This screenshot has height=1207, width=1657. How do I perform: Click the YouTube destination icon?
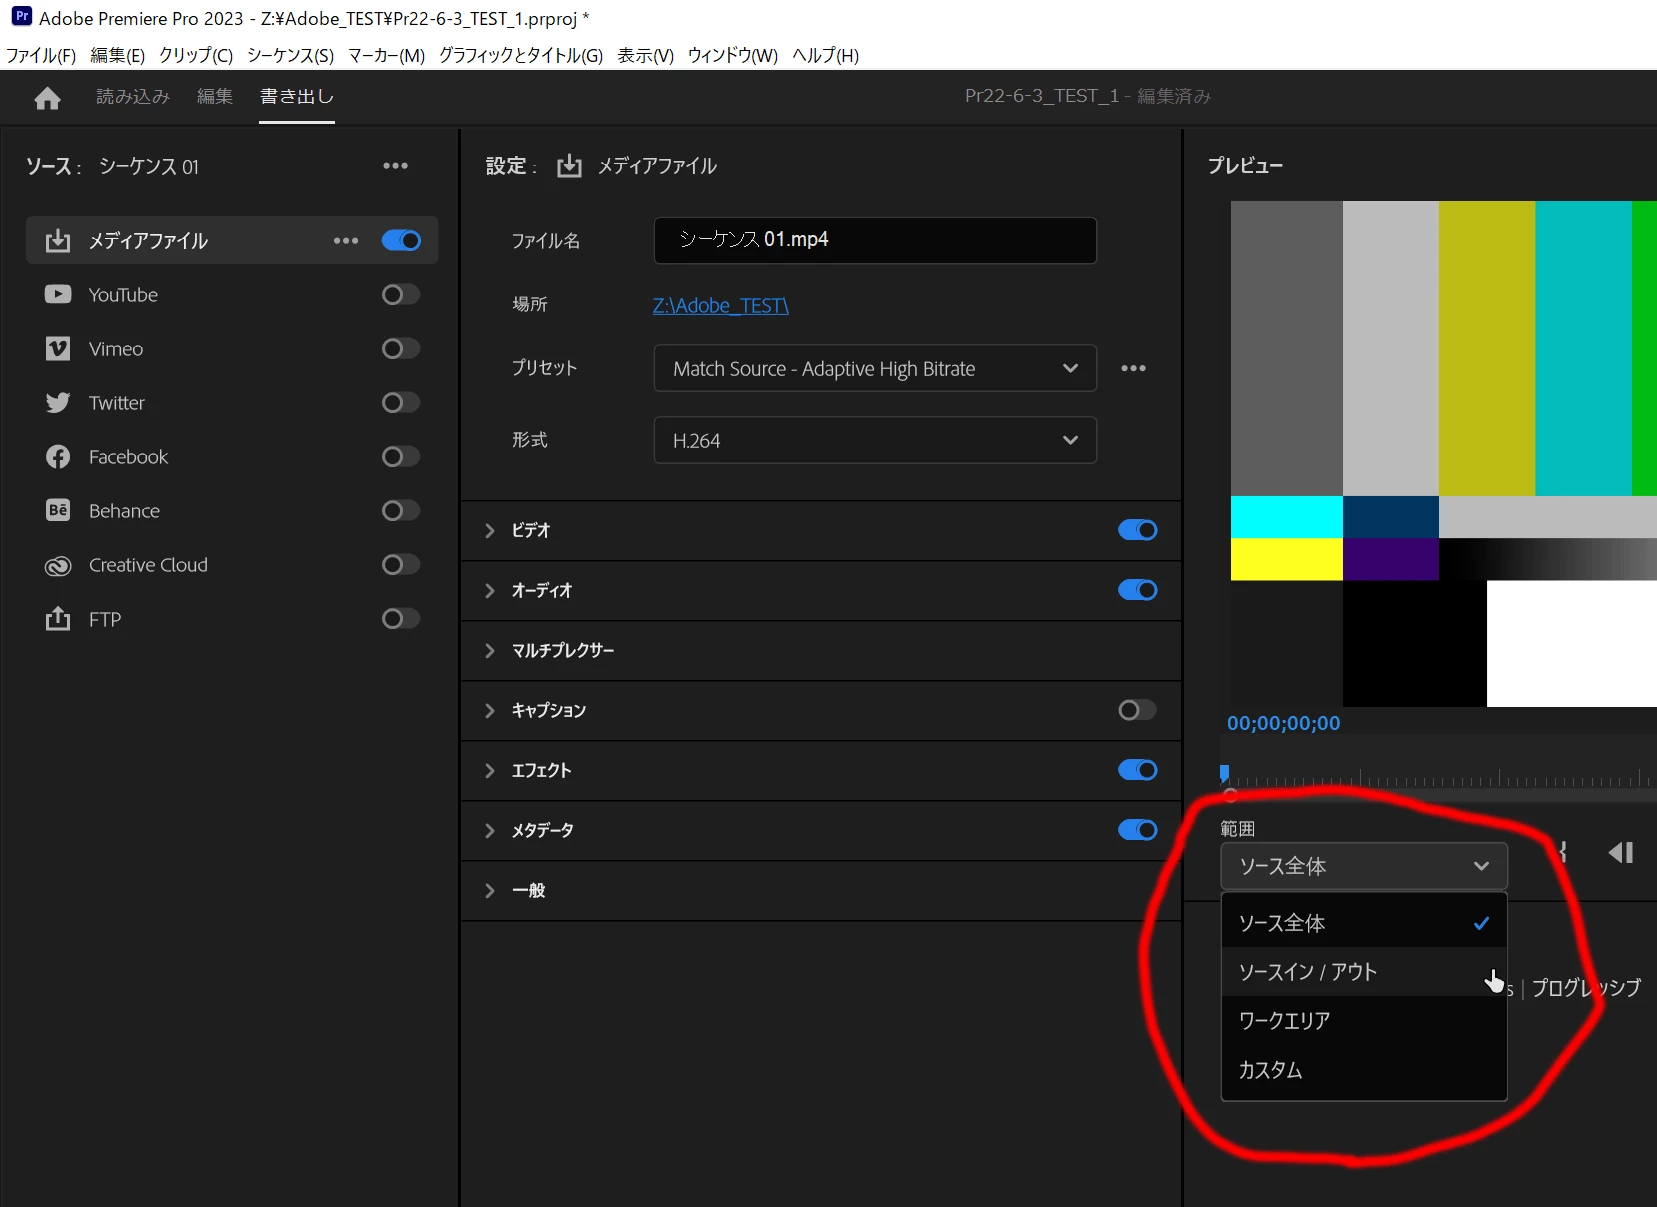point(58,295)
